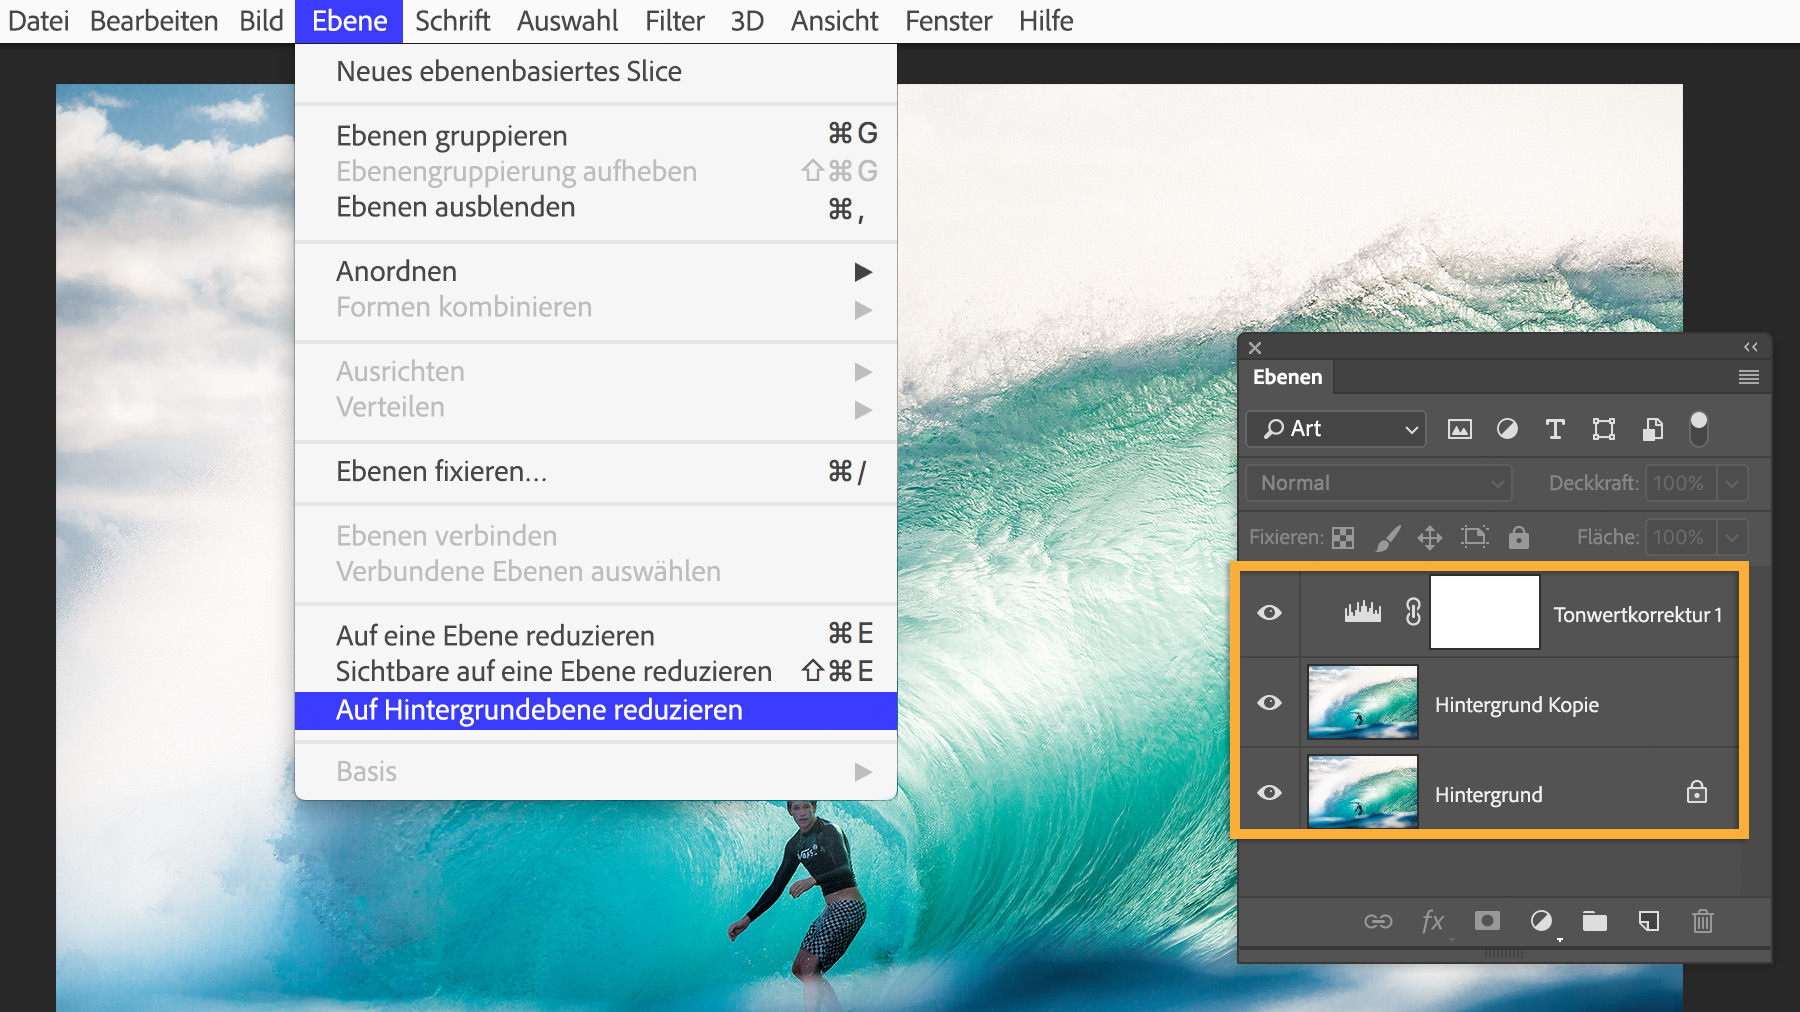Image resolution: width=1800 pixels, height=1012 pixels.
Task: Select the Tonwertkorrektur 1 white mask thumbnail
Action: pyautogui.click(x=1485, y=612)
